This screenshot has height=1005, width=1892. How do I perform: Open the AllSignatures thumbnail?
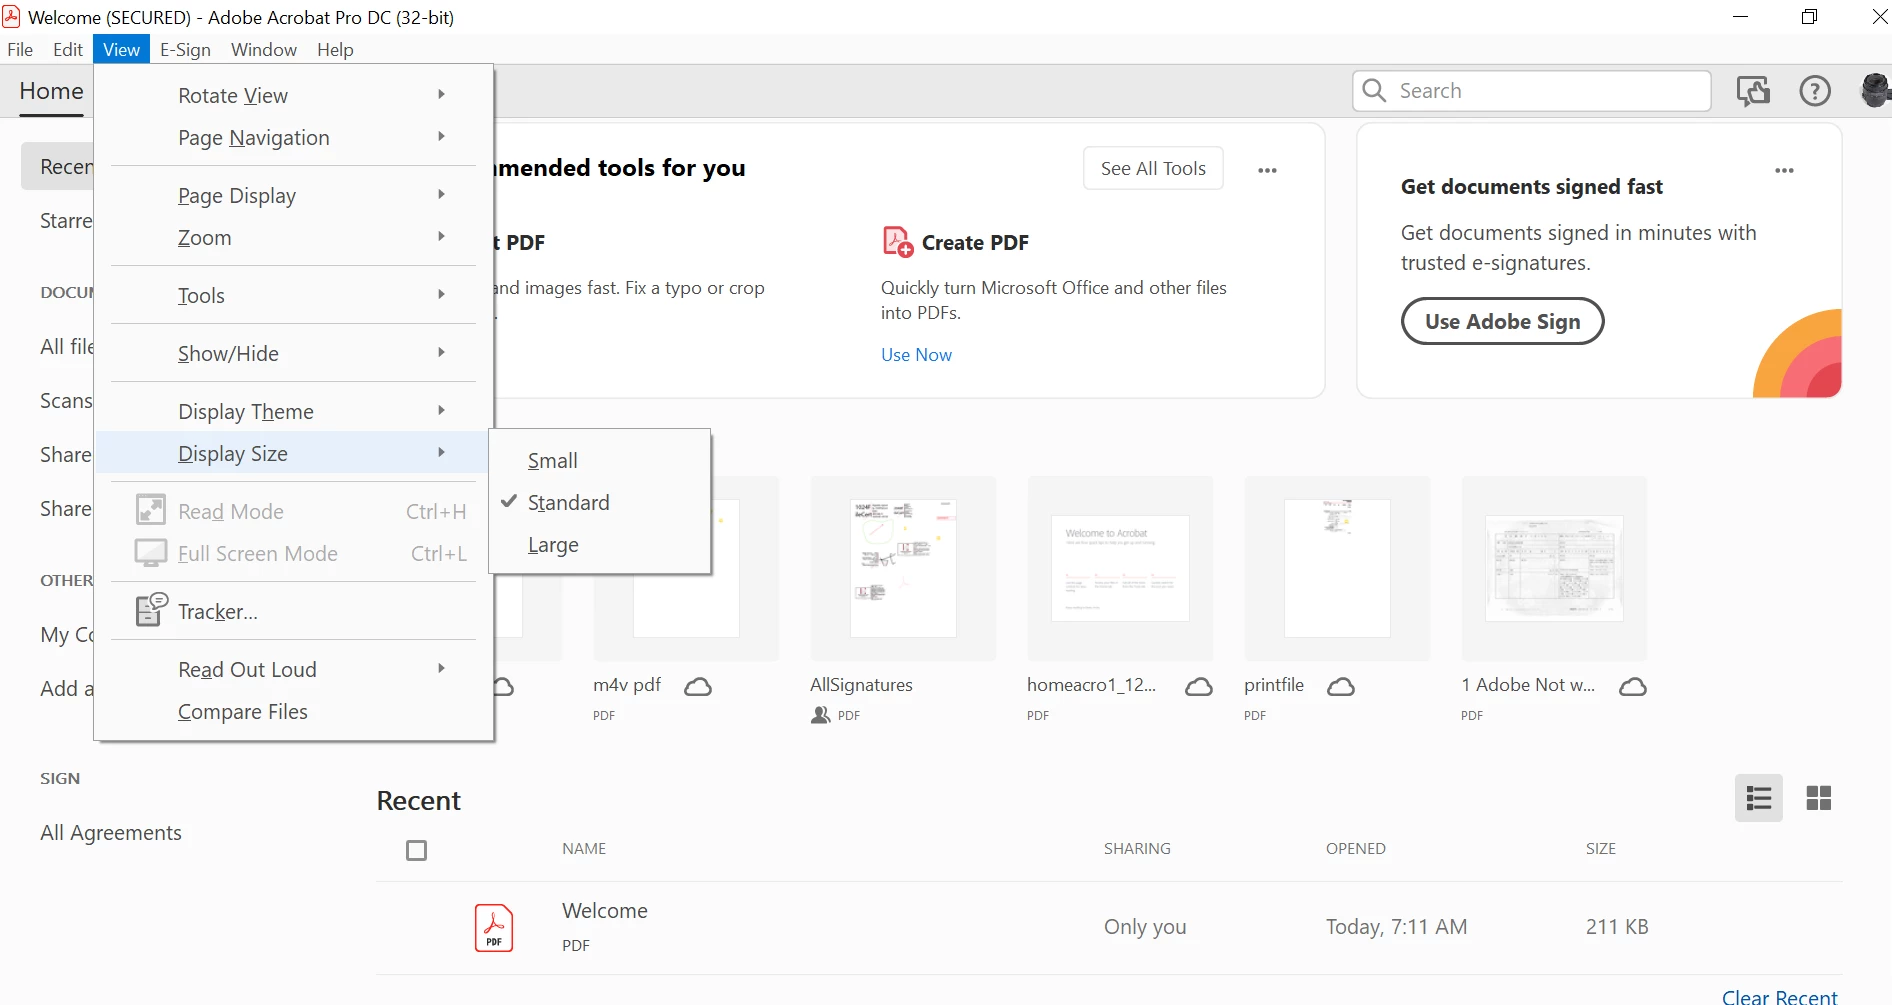pyautogui.click(x=903, y=568)
